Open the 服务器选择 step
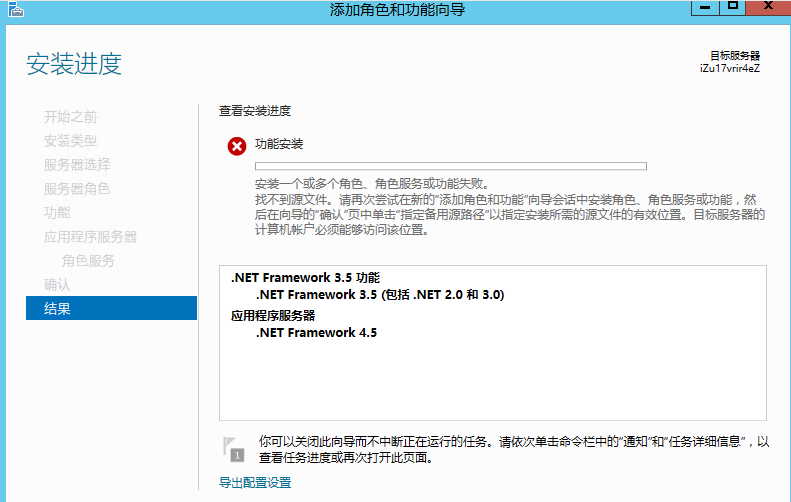Screen dimensions: 791x502 click(x=77, y=165)
